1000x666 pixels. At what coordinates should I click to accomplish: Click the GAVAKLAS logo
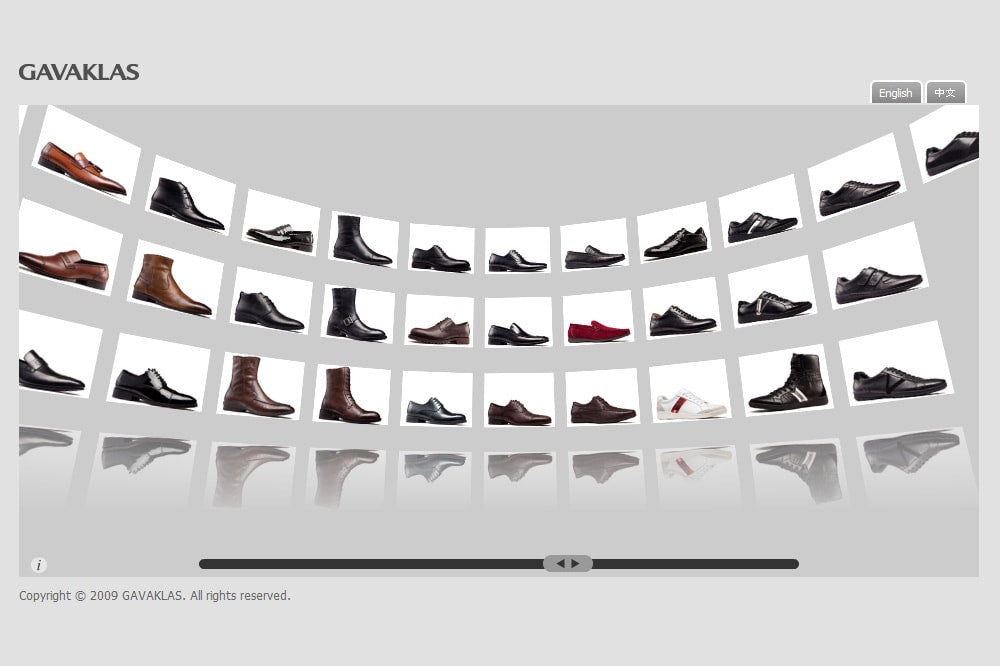(78, 72)
